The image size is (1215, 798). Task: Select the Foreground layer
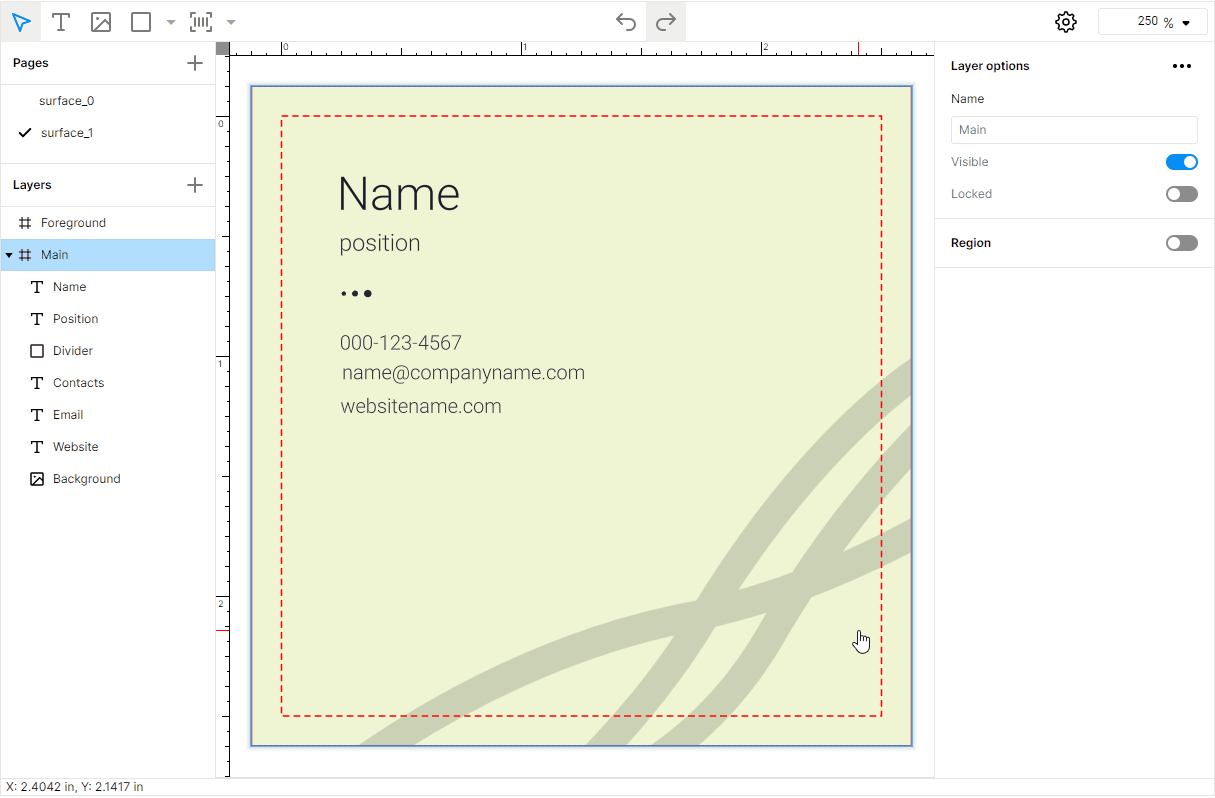[108, 223]
